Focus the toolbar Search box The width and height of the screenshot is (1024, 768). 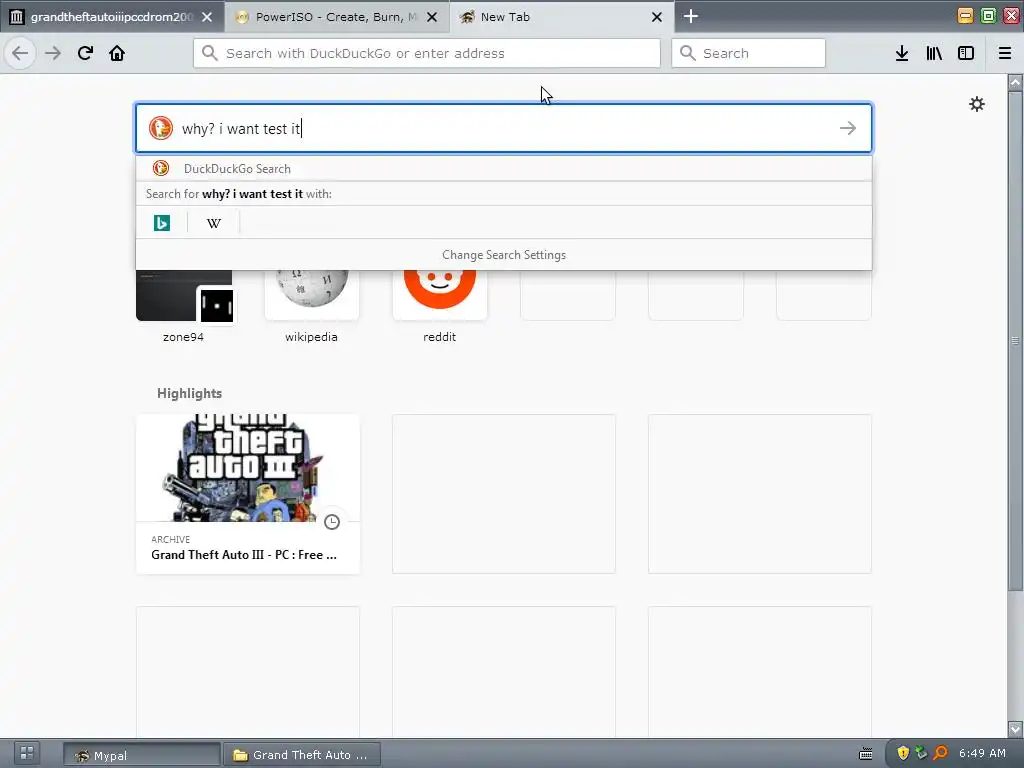coord(748,53)
